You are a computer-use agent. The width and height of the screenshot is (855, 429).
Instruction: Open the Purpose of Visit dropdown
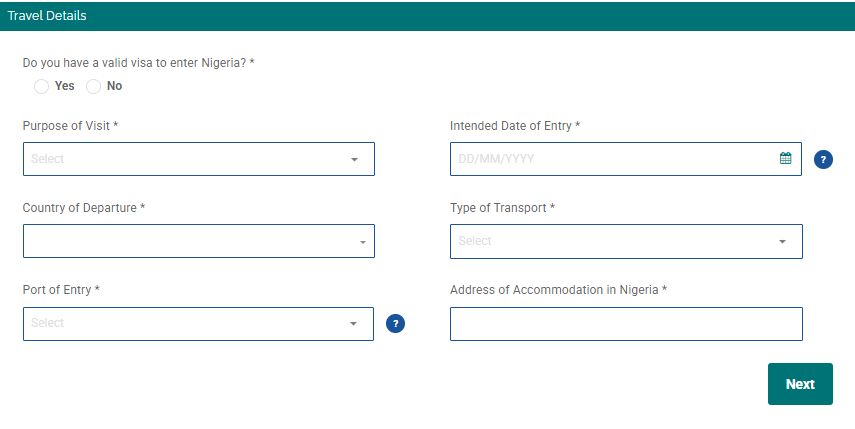click(x=199, y=159)
